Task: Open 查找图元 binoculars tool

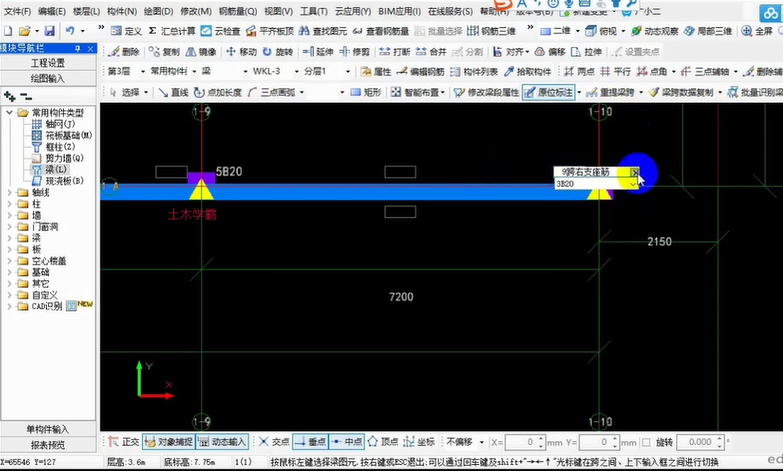Action: pos(323,31)
